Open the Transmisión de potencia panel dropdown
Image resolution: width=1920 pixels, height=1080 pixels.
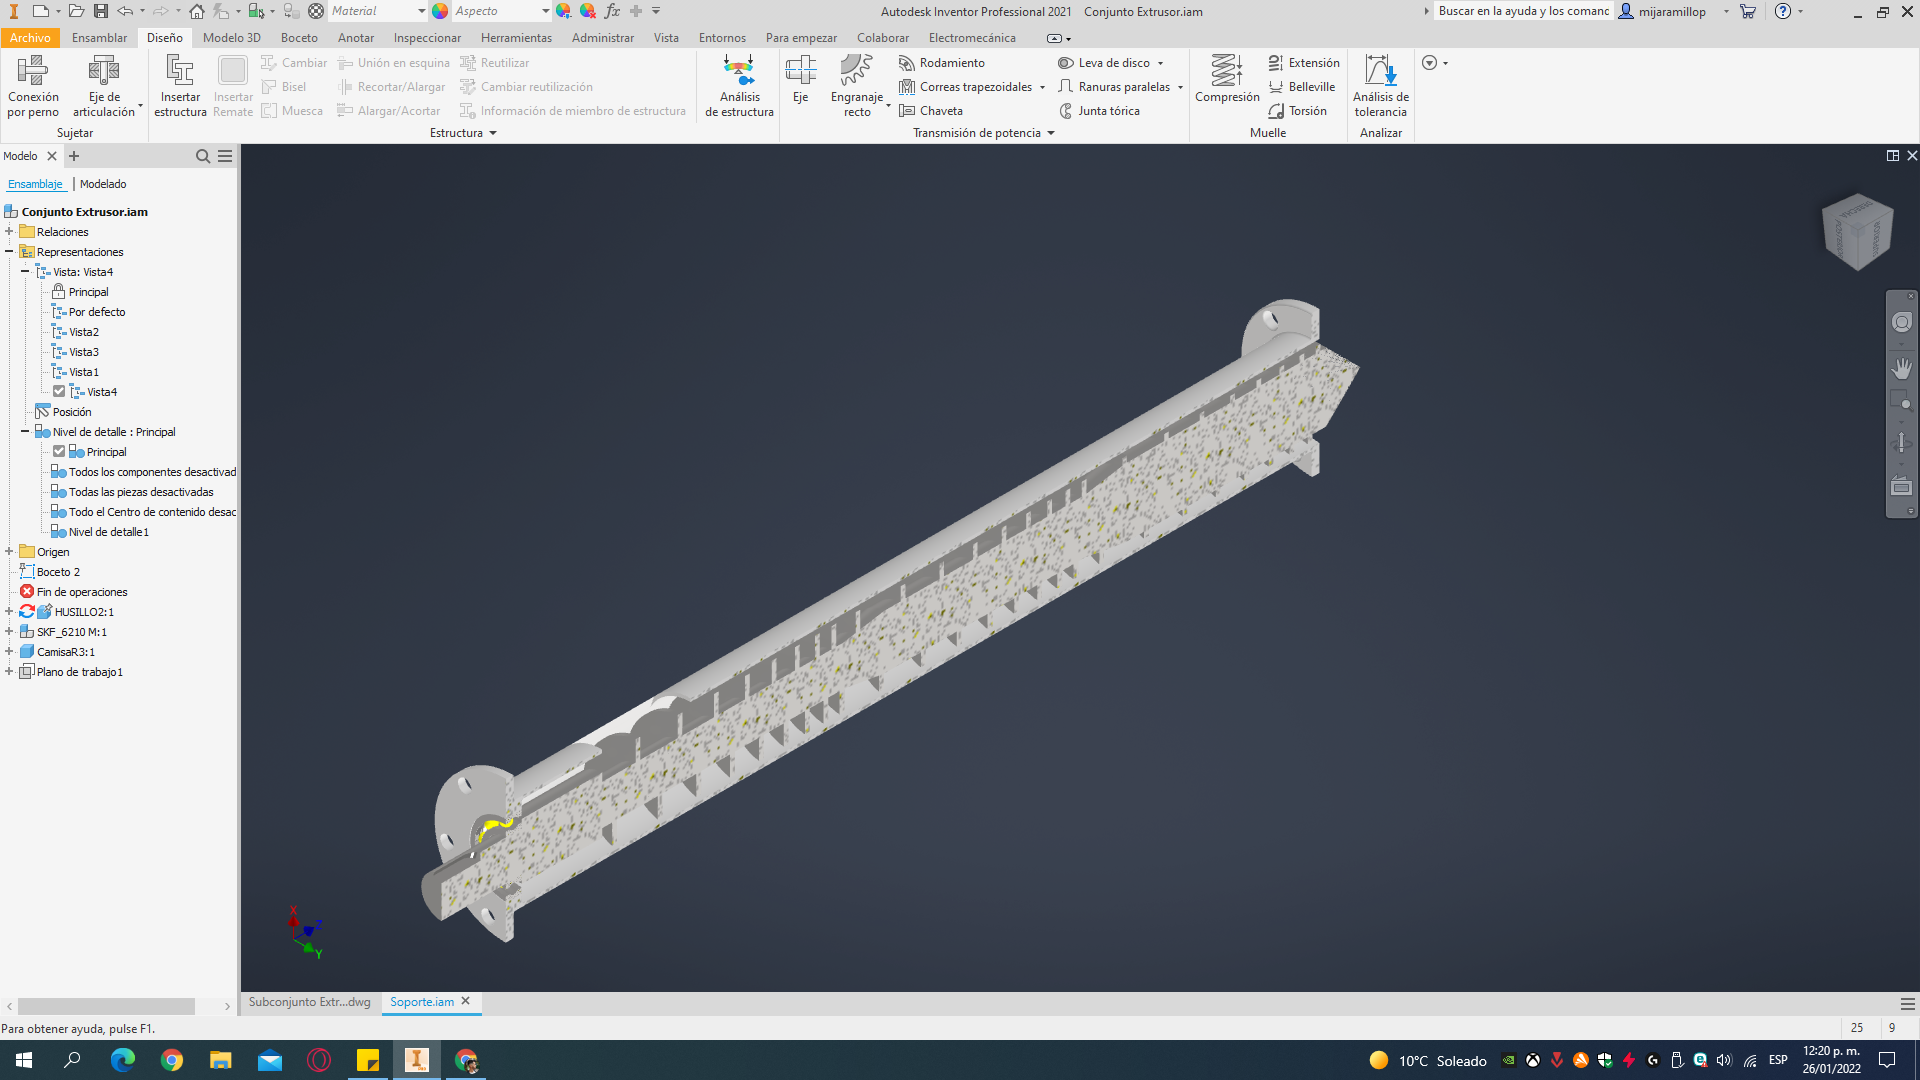(x=1051, y=133)
